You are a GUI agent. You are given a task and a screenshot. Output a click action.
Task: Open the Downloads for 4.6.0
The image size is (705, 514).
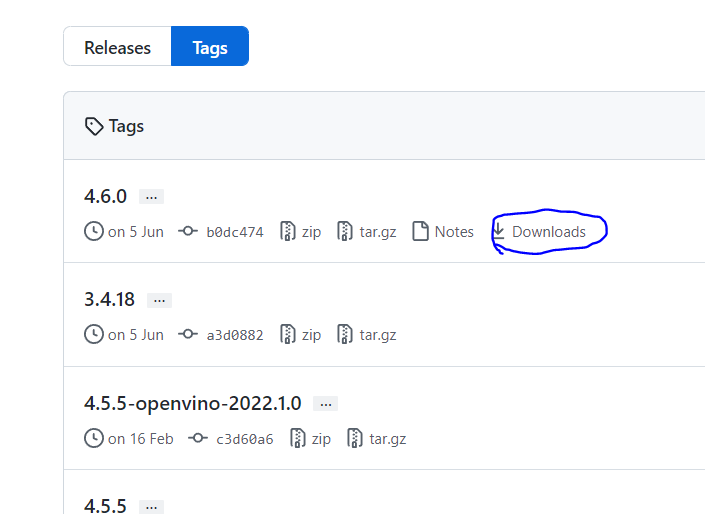(549, 232)
